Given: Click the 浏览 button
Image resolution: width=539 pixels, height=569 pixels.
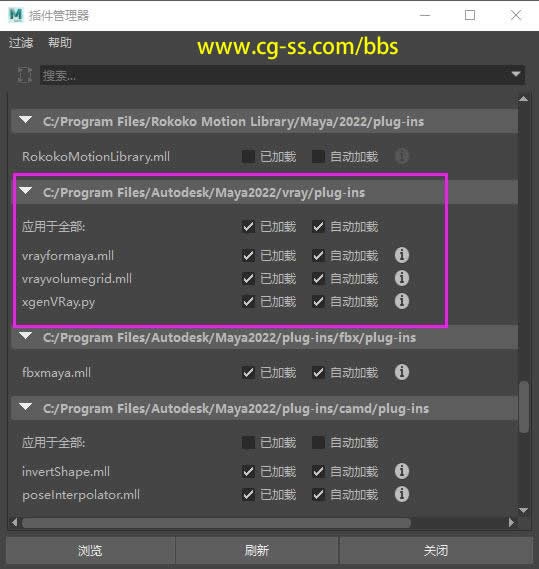Looking at the screenshot, I should (x=90, y=550).
